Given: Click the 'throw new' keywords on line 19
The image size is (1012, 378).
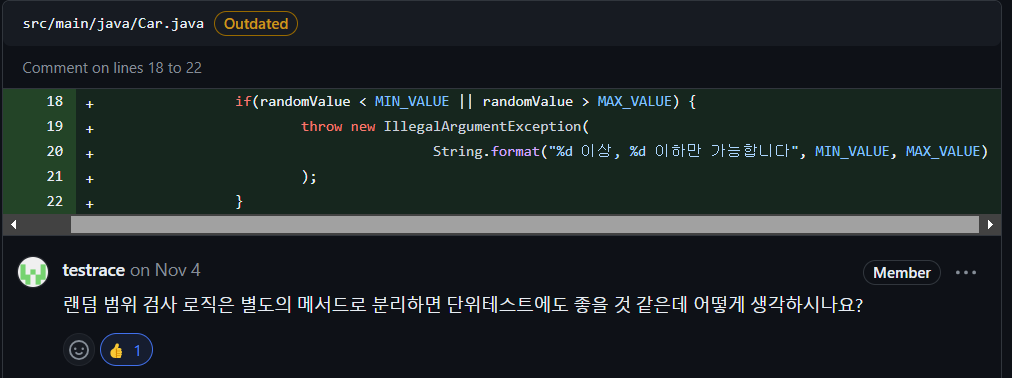Looking at the screenshot, I should [339, 126].
